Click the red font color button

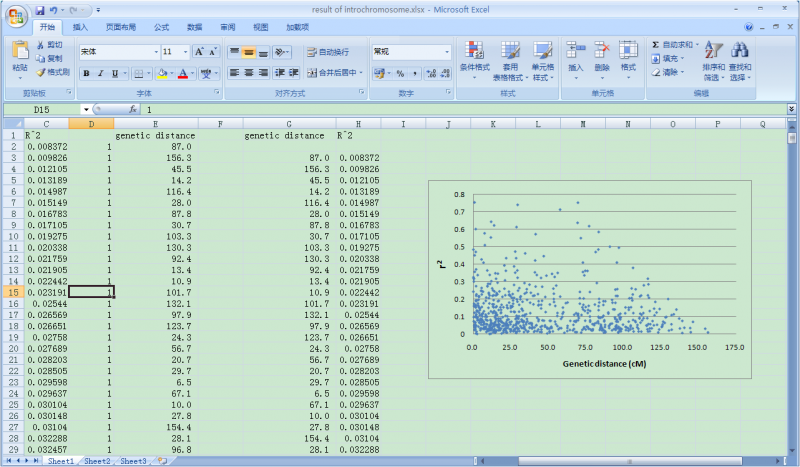tap(182, 73)
